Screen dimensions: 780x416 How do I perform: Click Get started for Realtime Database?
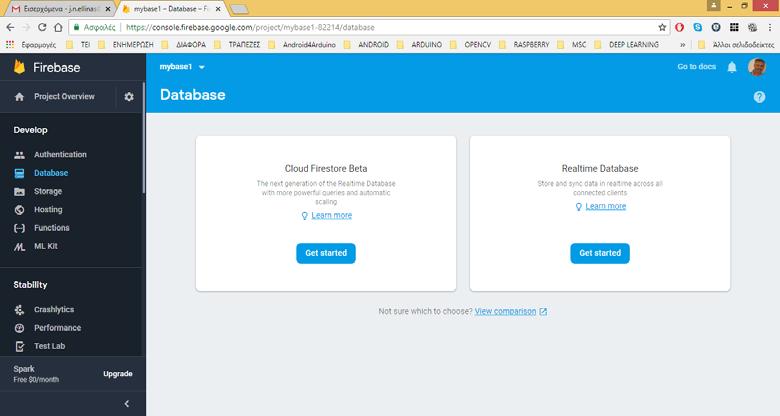600,253
